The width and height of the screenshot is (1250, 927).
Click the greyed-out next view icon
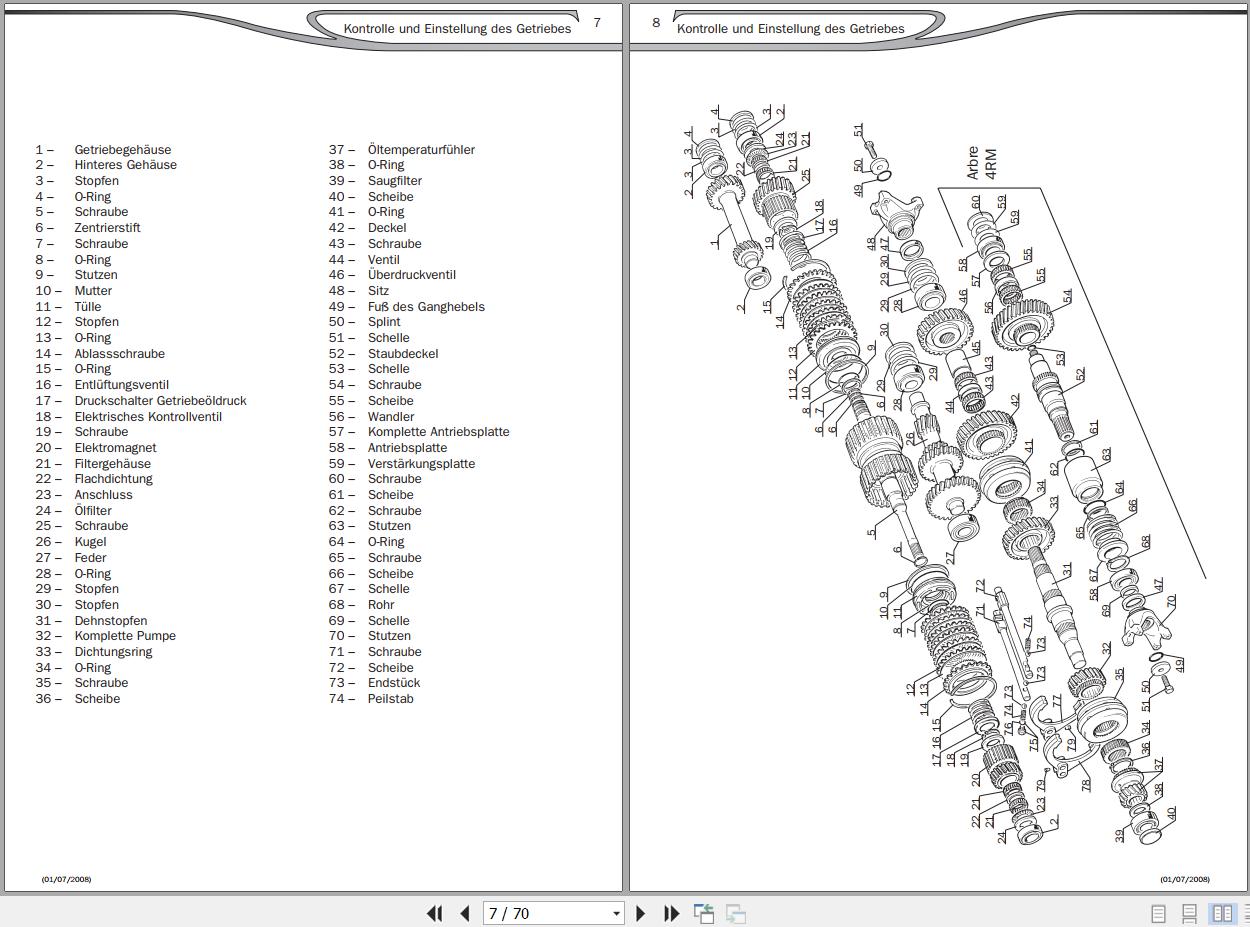pos(736,913)
